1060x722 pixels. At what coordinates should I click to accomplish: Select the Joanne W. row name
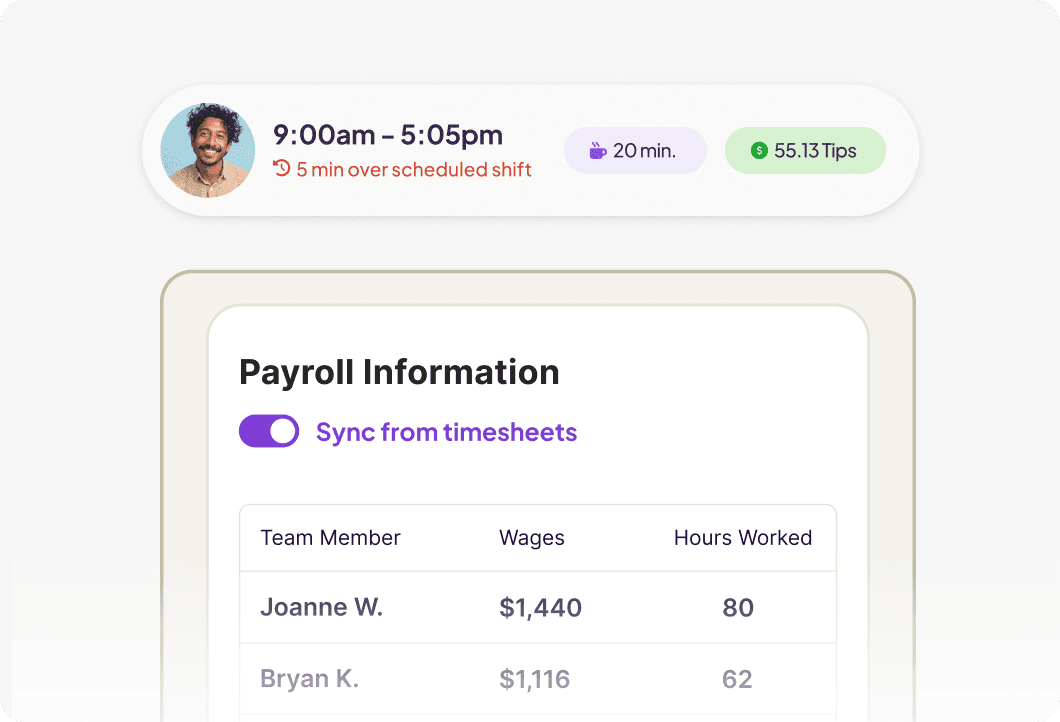point(322,607)
